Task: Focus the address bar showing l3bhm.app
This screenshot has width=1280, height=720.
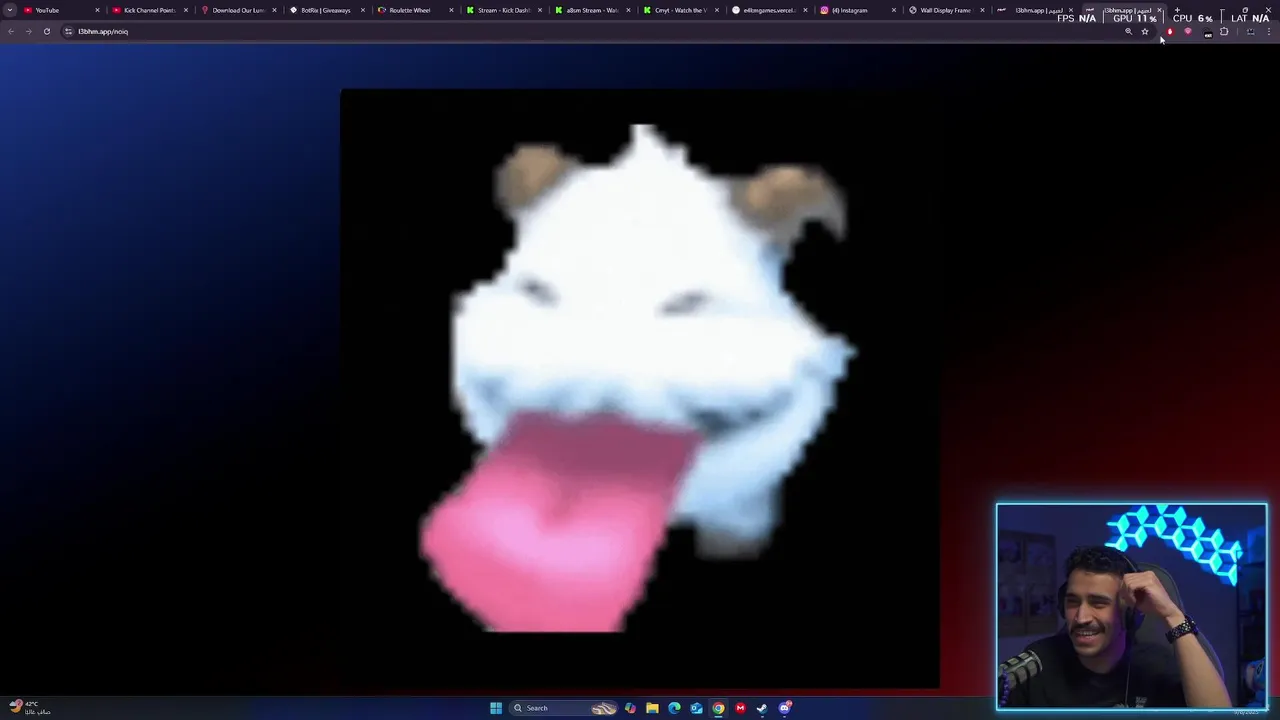Action: pyautogui.click(x=600, y=31)
